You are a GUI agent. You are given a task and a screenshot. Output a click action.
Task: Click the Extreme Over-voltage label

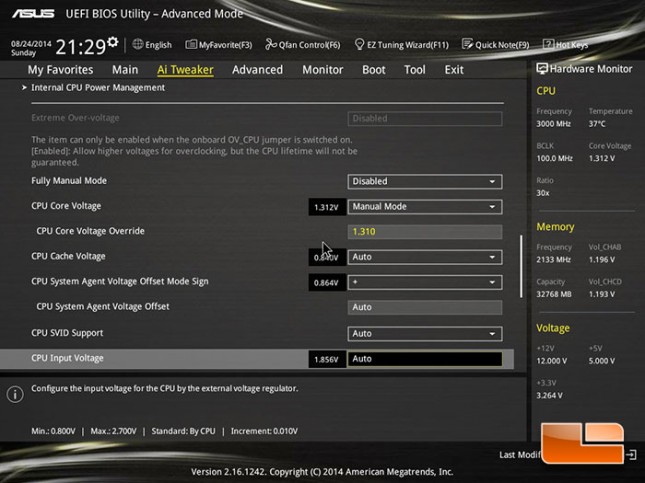(75, 118)
